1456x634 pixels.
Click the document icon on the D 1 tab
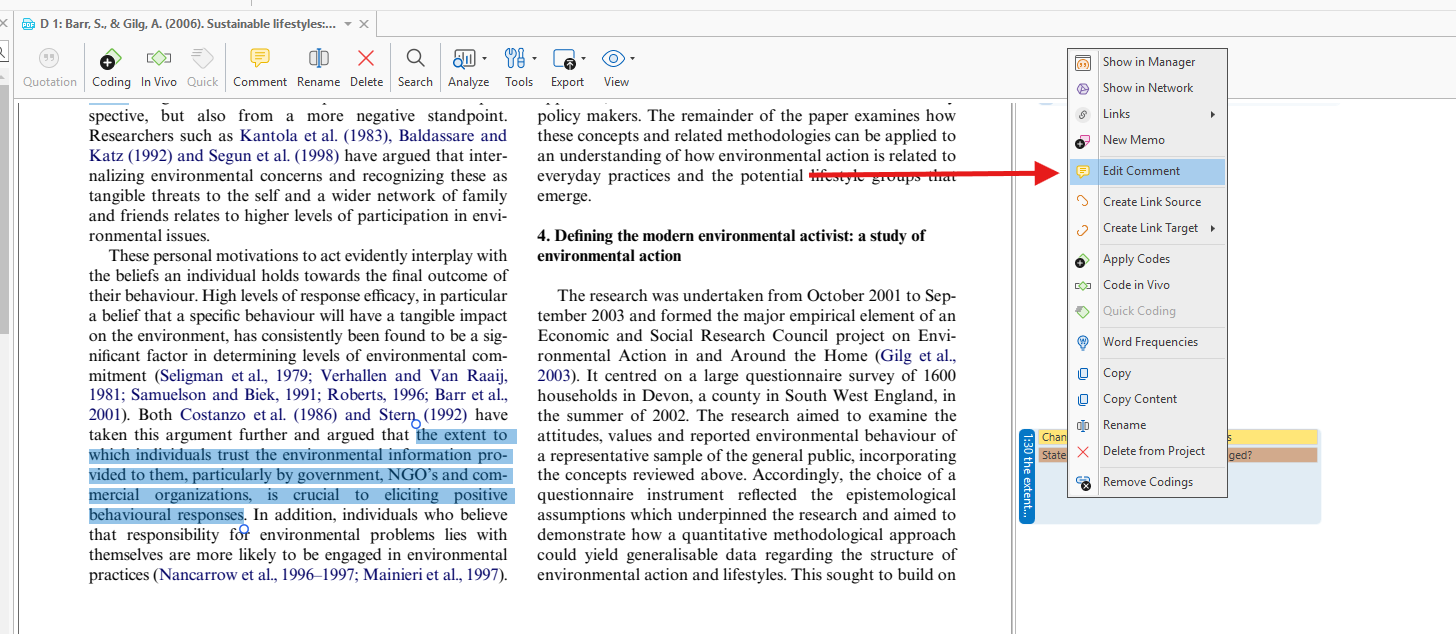[x=28, y=23]
